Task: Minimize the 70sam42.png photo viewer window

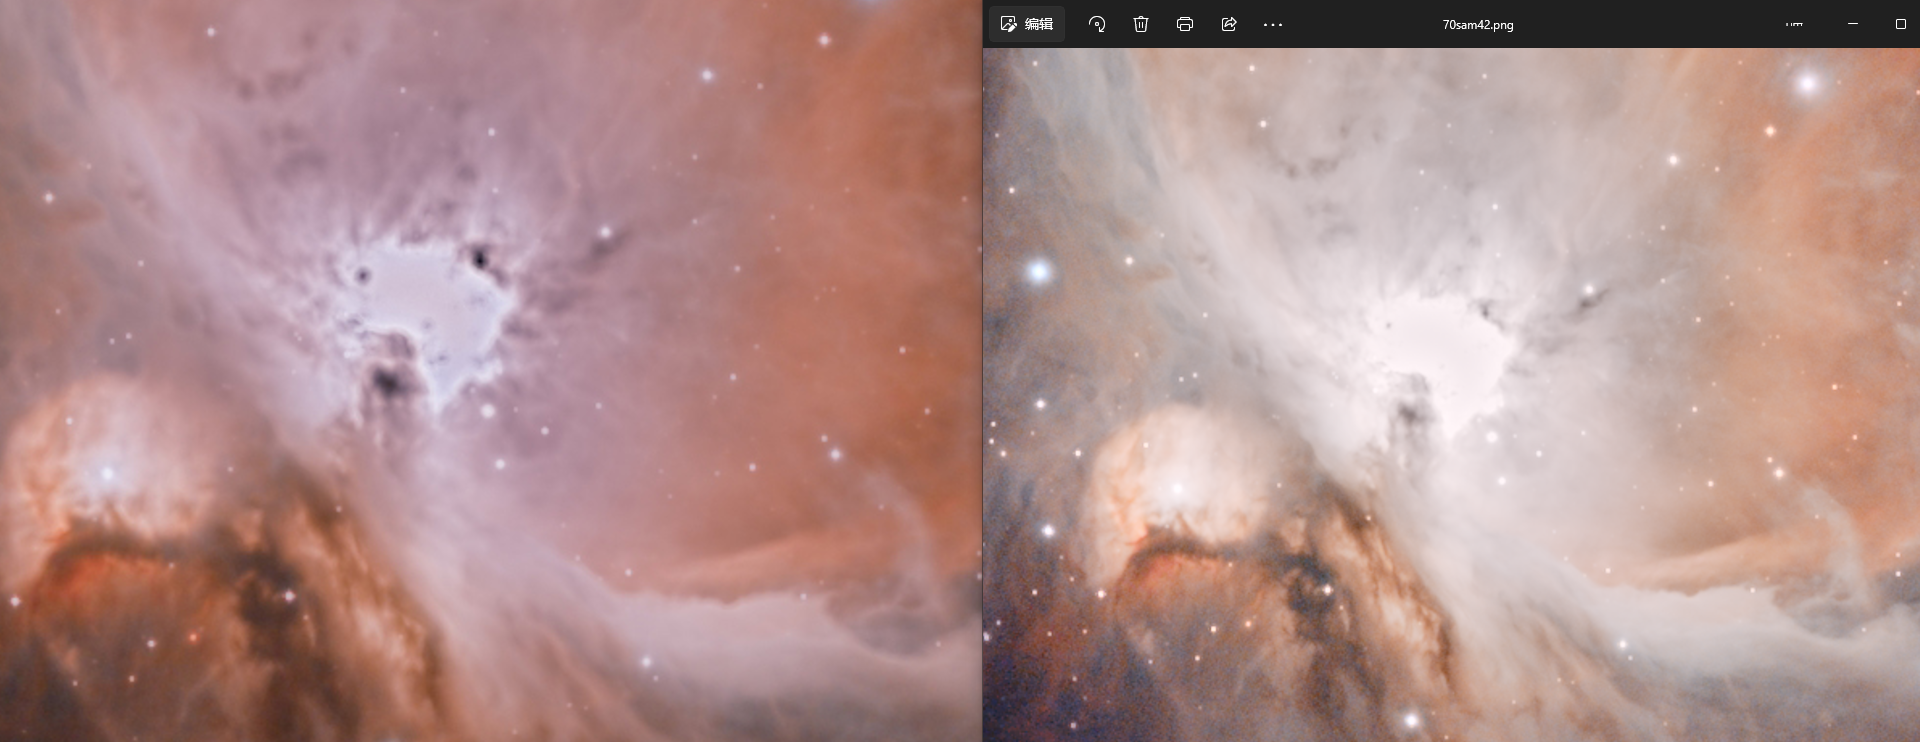Action: click(1853, 24)
